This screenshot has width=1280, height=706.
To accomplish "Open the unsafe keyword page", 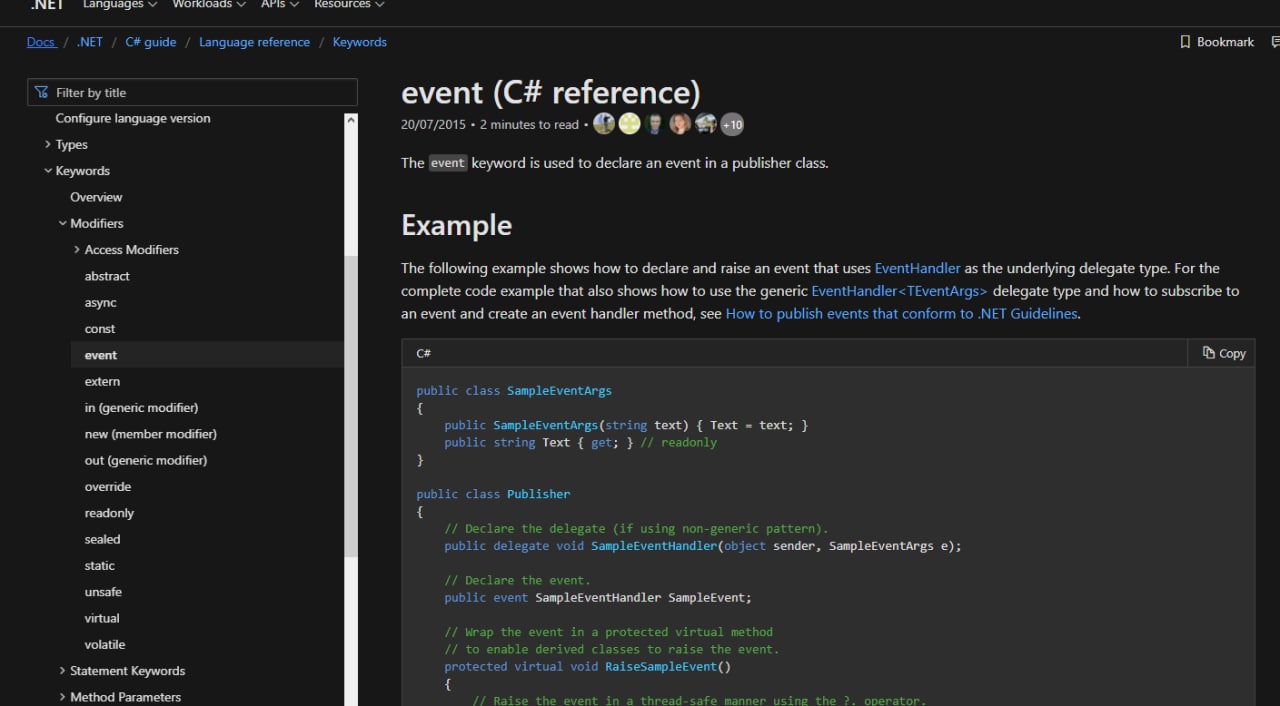I will (x=103, y=592).
